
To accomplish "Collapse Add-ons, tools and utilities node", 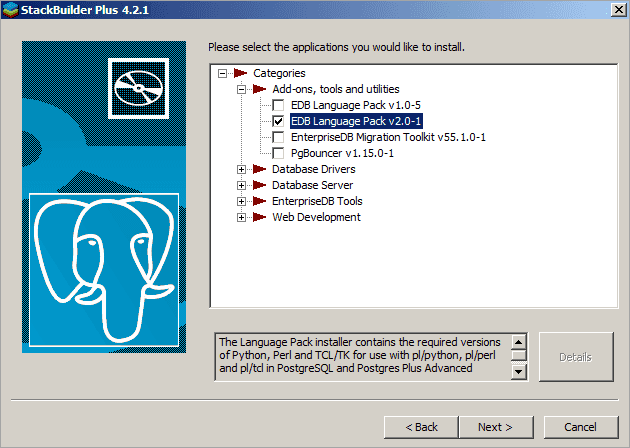I will [x=241, y=89].
